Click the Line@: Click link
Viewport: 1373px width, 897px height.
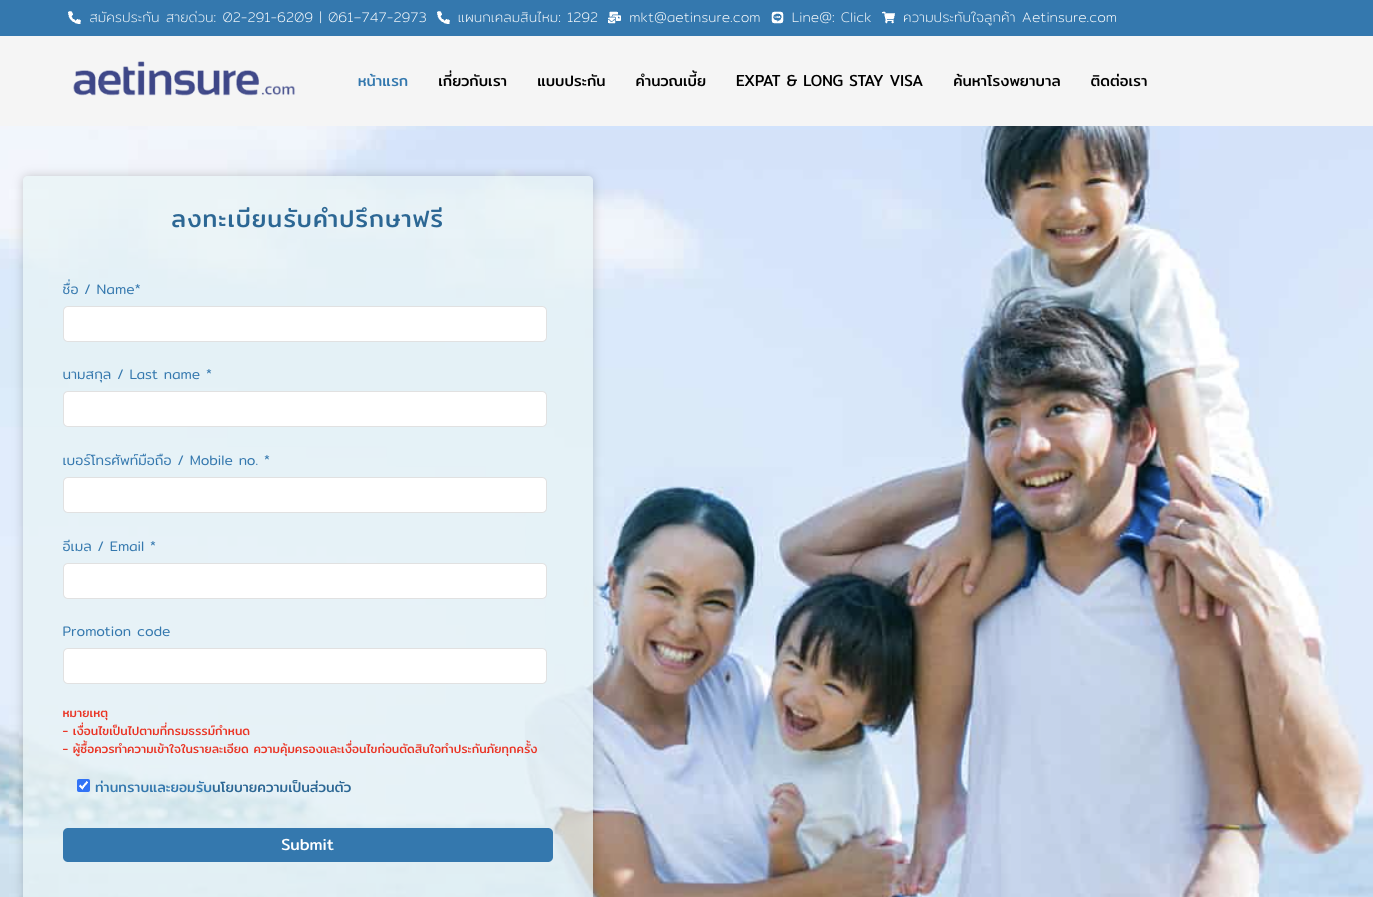(831, 18)
